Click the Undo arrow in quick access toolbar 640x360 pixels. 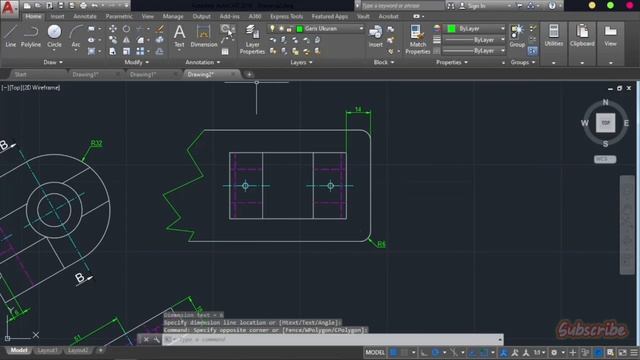coord(95,6)
